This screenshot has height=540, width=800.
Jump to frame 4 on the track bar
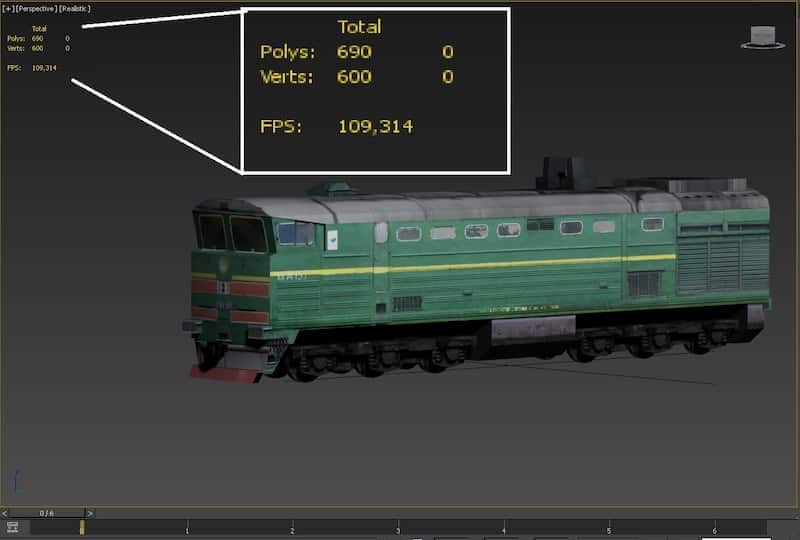coord(503,527)
